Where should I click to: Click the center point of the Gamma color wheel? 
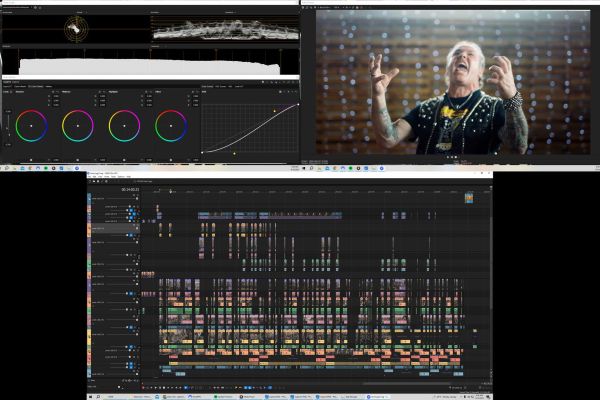pyautogui.click(x=78, y=126)
